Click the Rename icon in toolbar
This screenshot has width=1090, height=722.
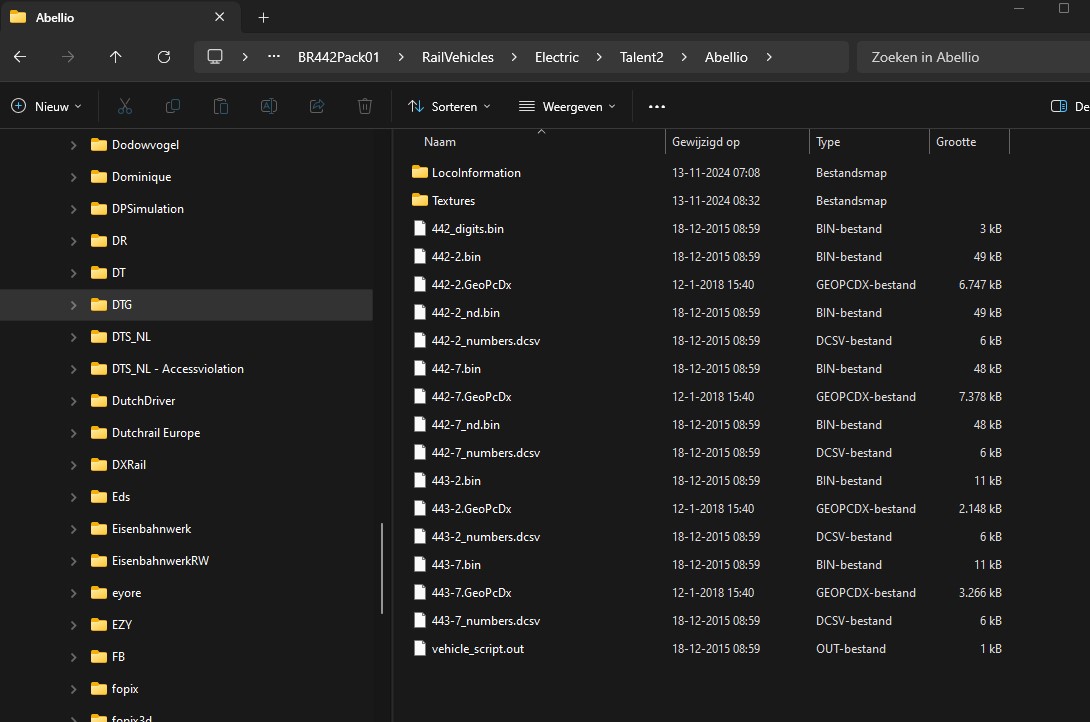[268, 106]
